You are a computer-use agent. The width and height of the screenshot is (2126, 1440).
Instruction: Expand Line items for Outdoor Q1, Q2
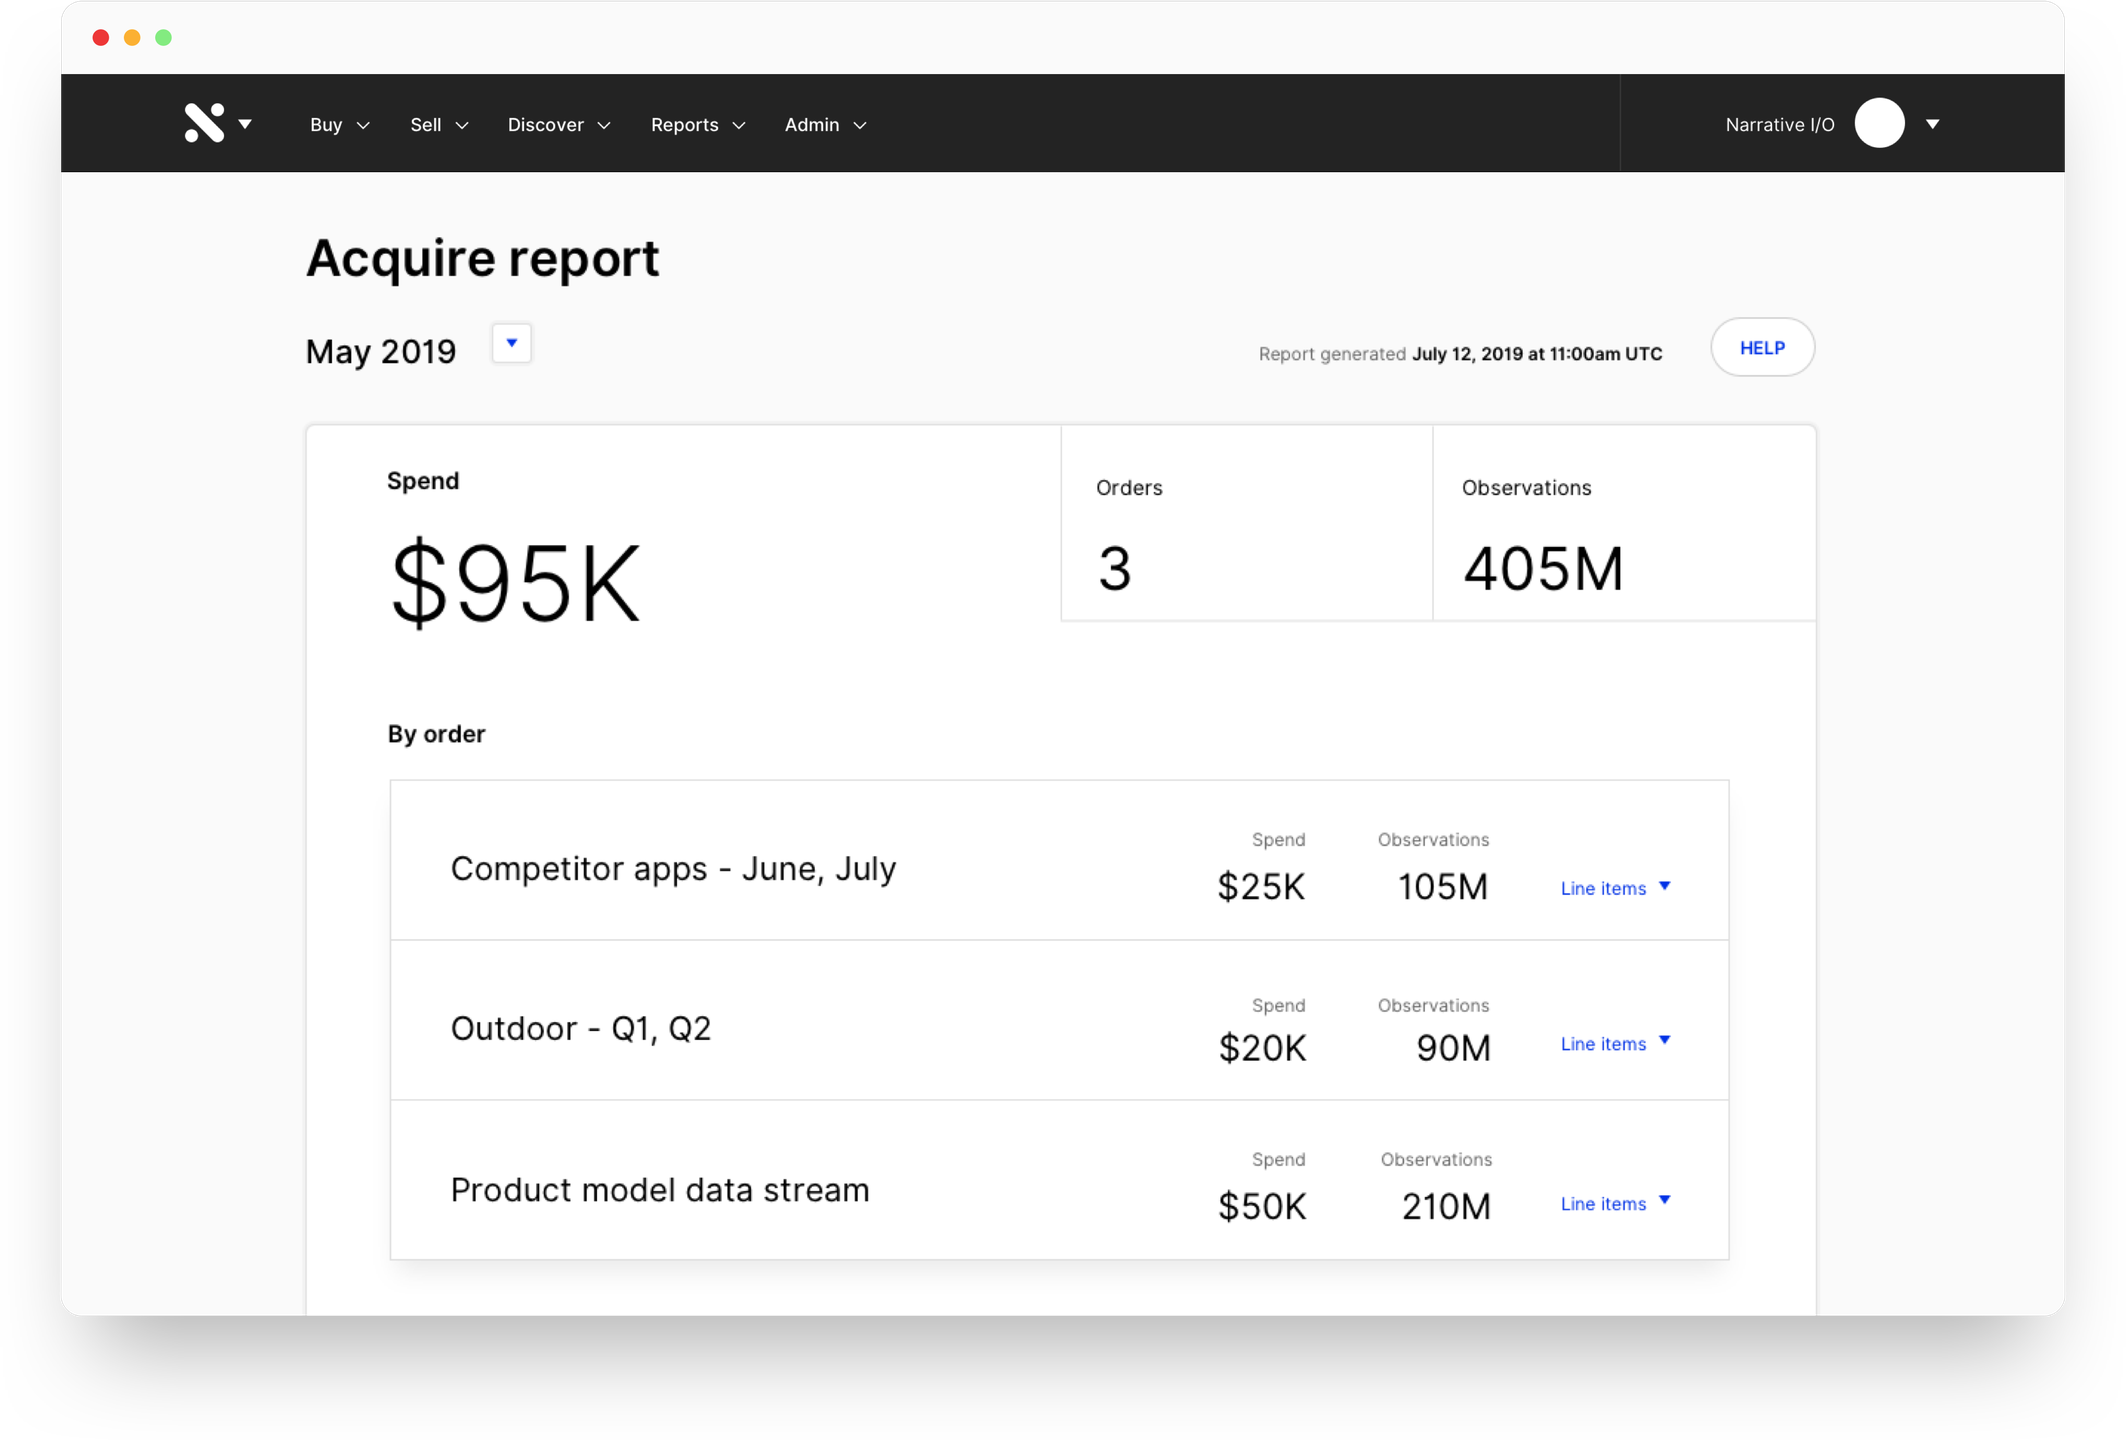click(x=1614, y=1043)
